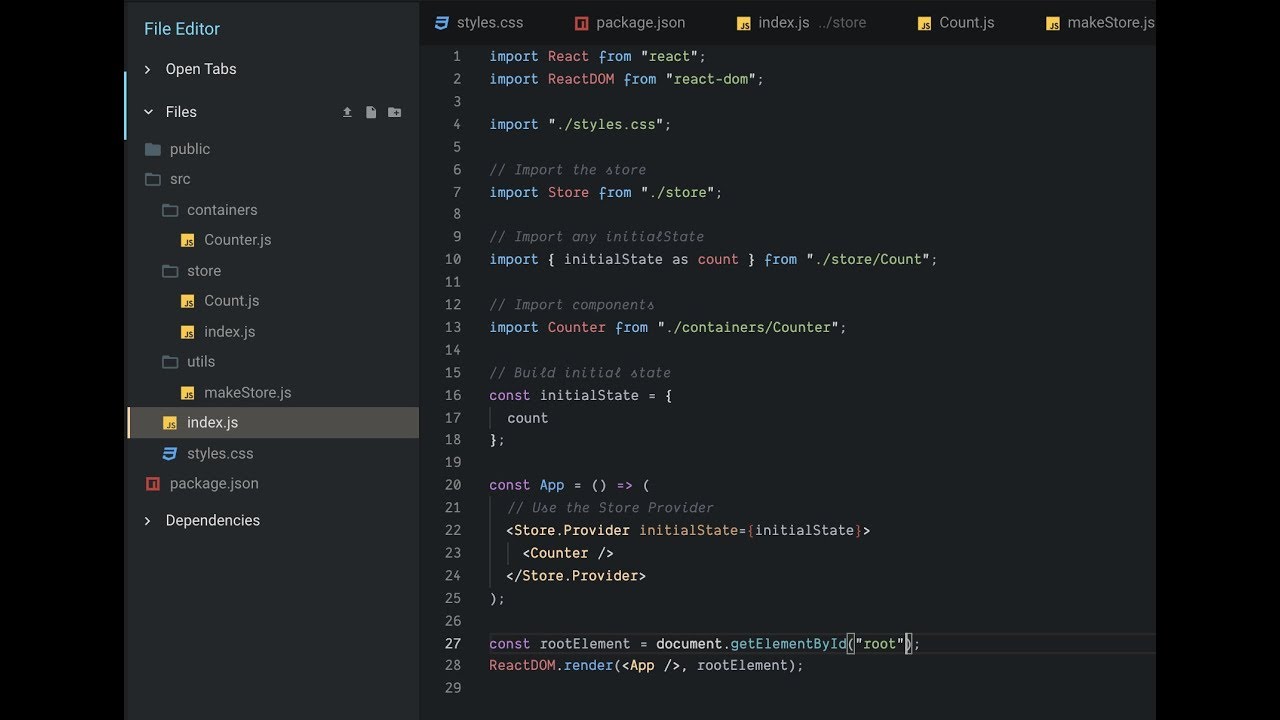Click the public folder icon
The image size is (1280, 720).
153,149
